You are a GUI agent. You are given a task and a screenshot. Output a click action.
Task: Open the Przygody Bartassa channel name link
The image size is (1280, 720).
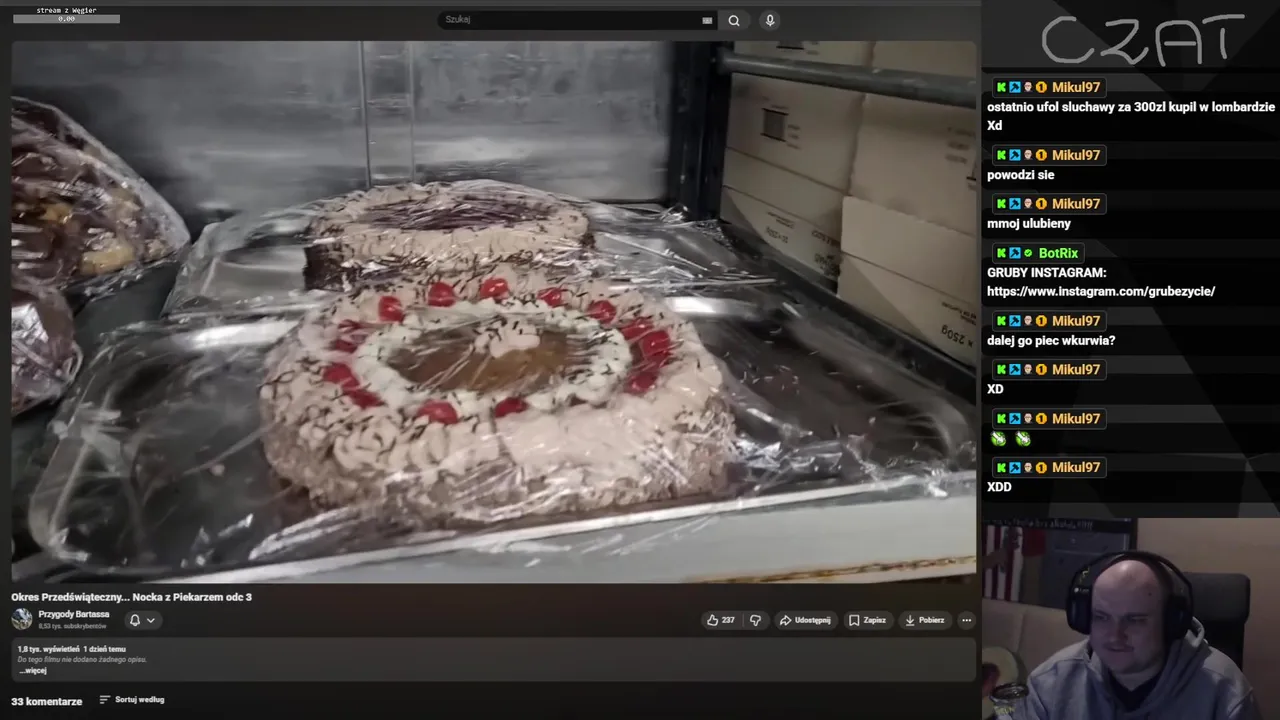pos(74,614)
